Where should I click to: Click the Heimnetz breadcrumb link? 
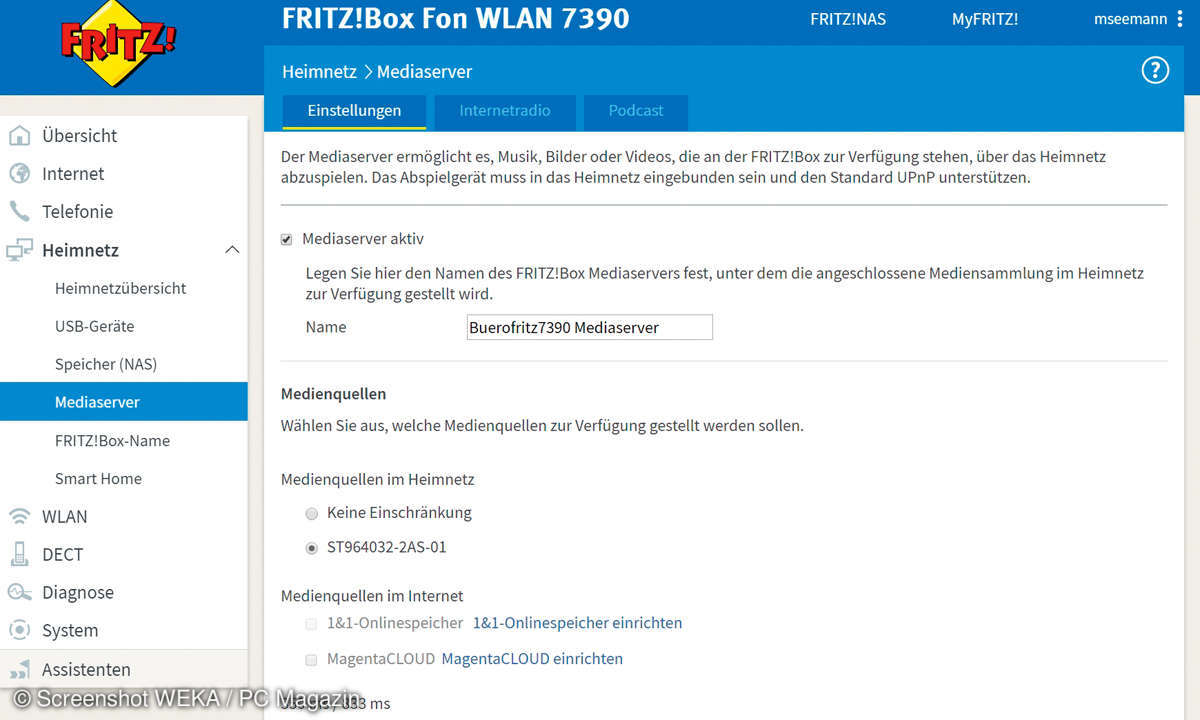click(320, 72)
